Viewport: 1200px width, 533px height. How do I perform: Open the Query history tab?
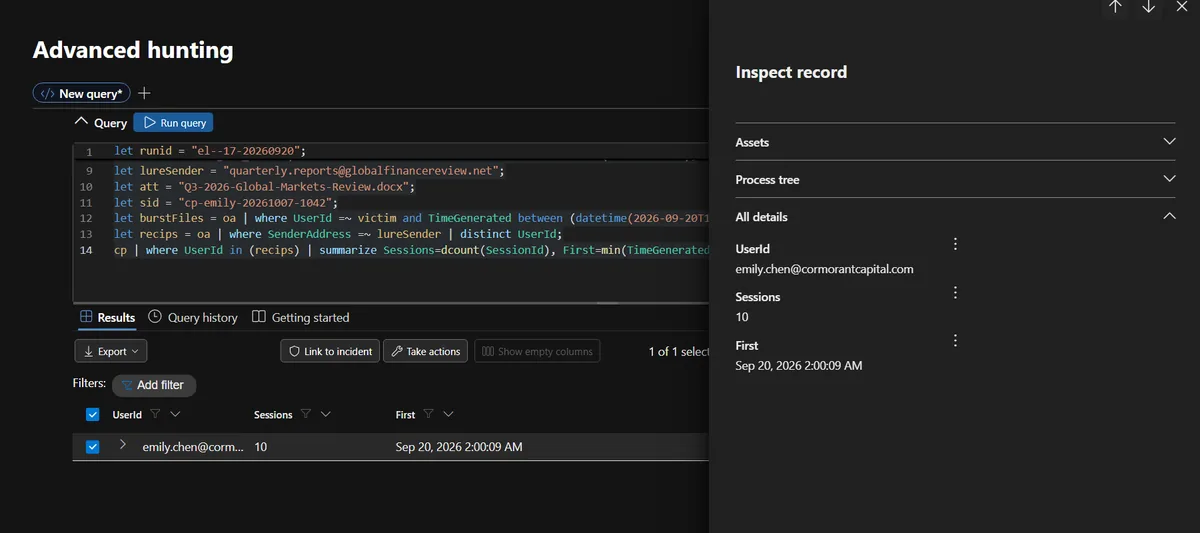(193, 317)
